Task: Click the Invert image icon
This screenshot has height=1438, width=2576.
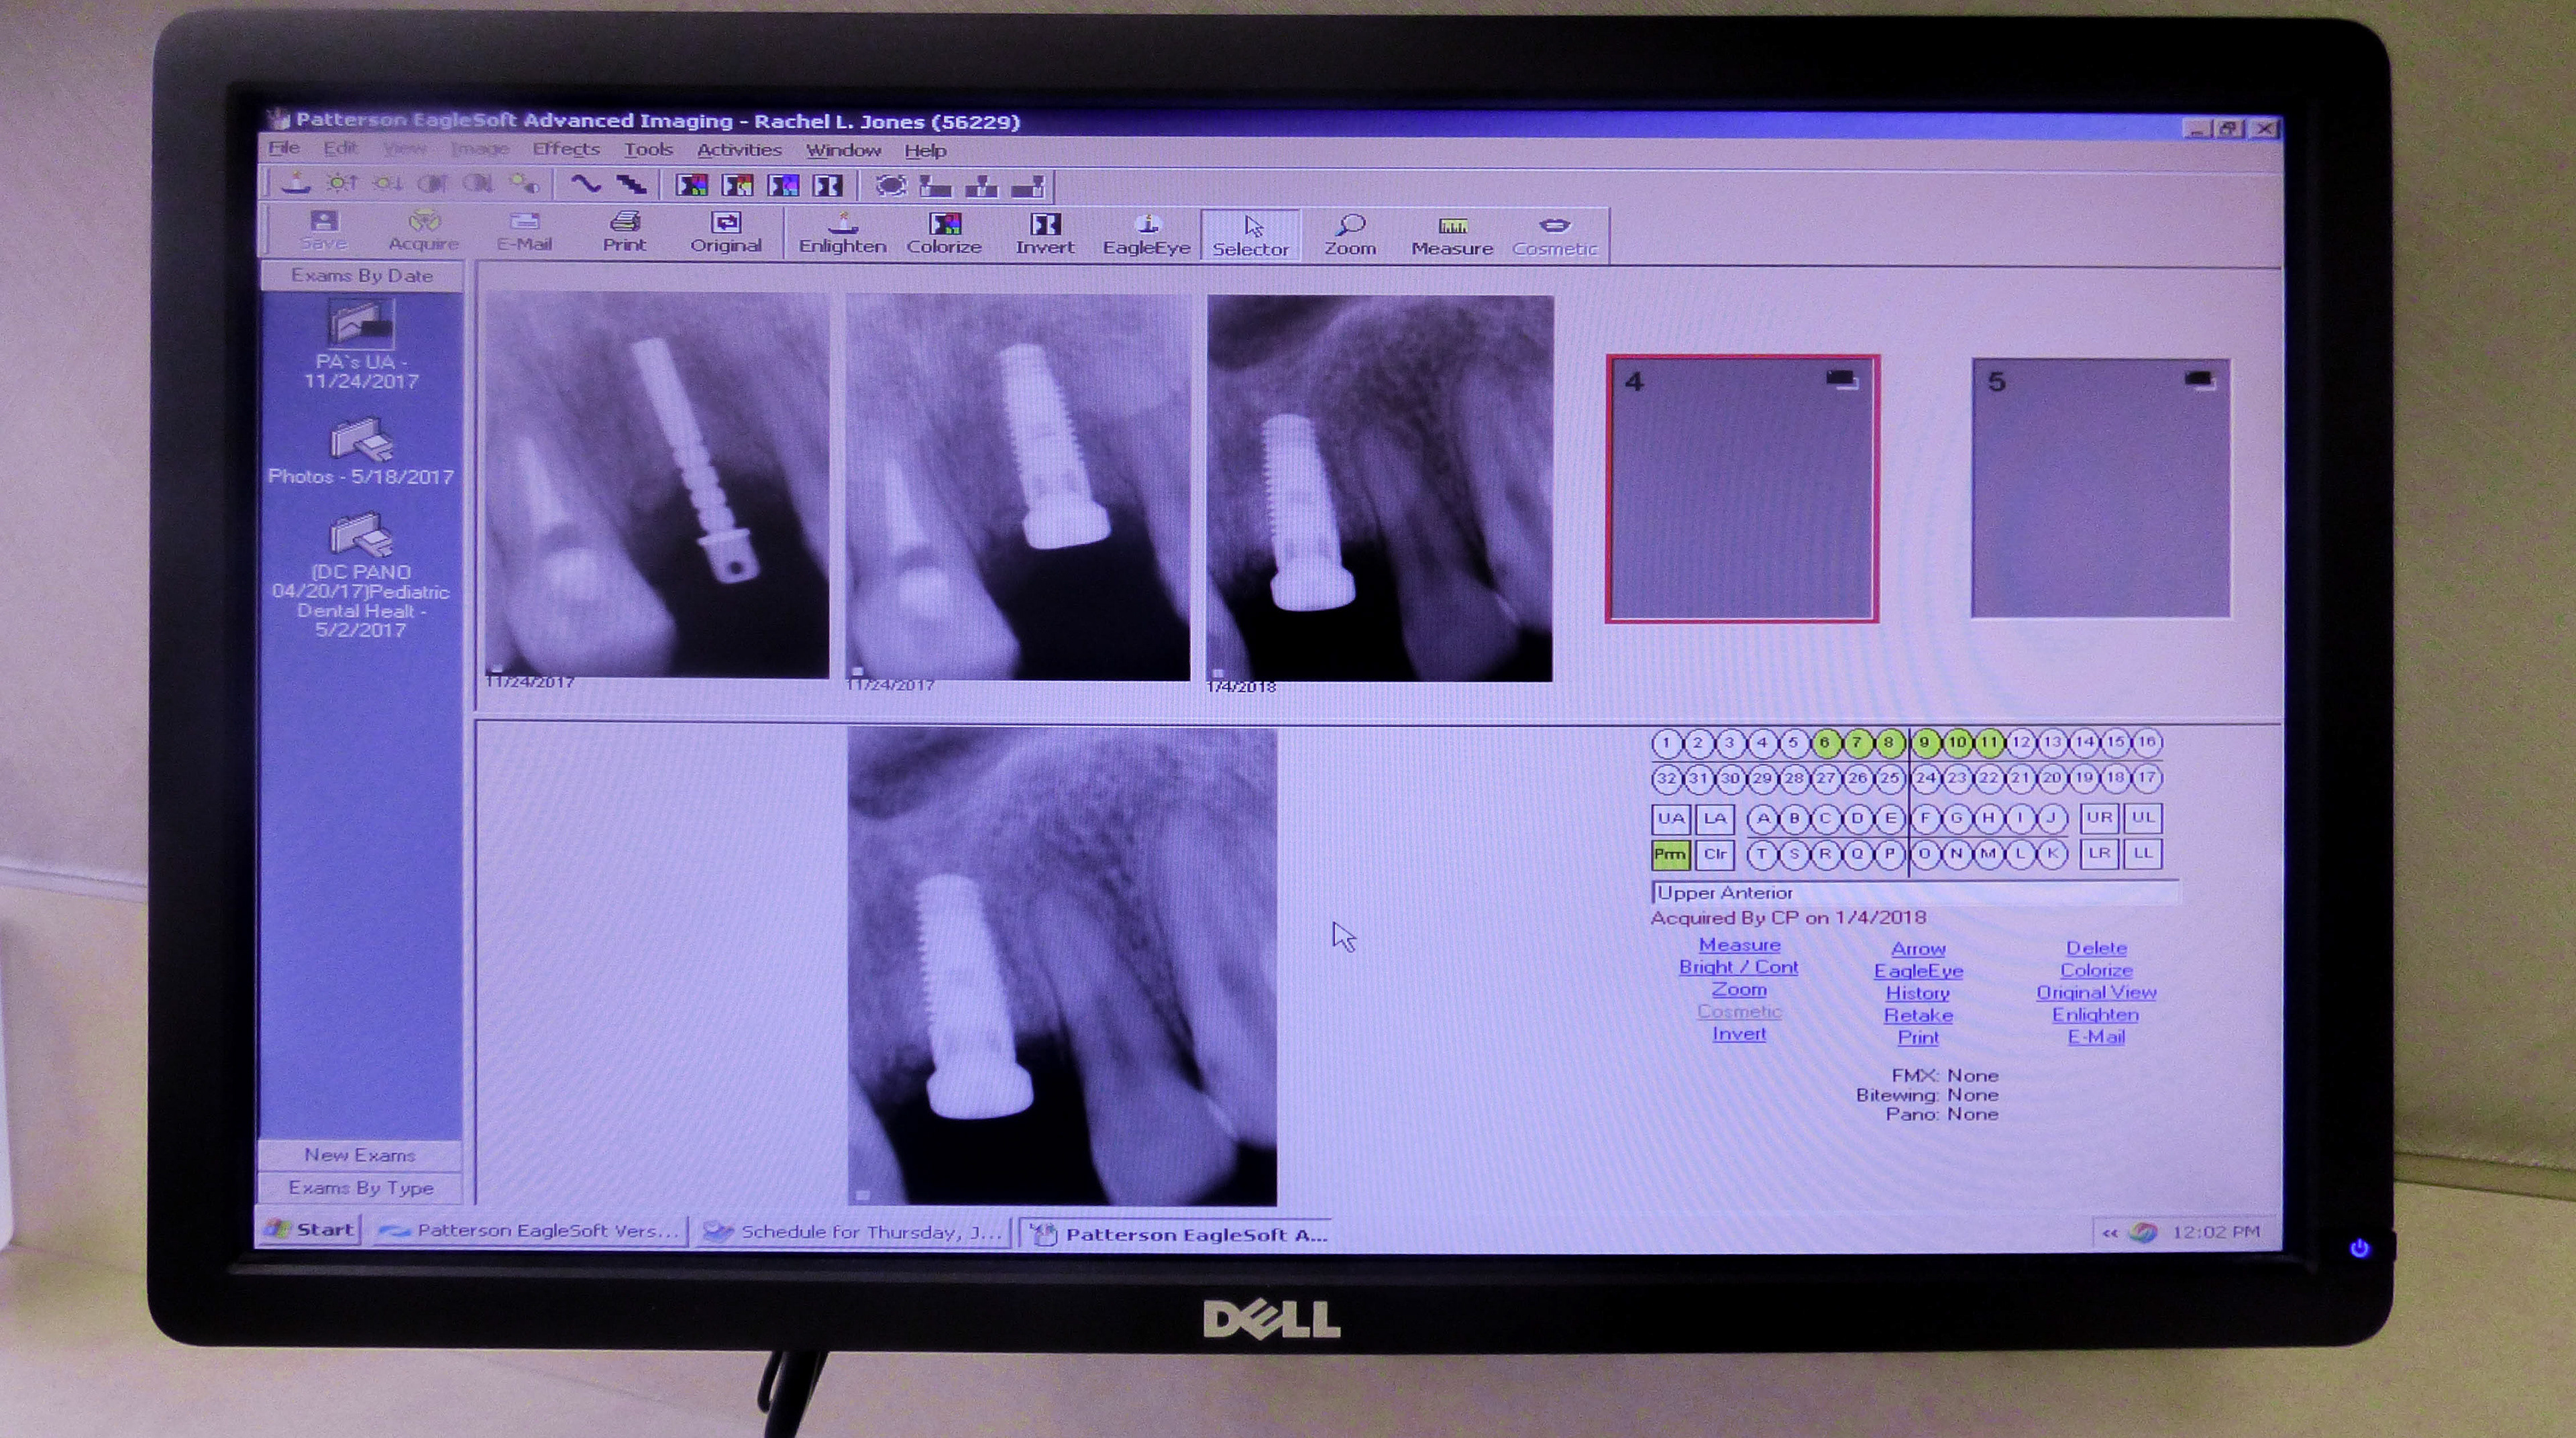Action: pyautogui.click(x=1044, y=233)
